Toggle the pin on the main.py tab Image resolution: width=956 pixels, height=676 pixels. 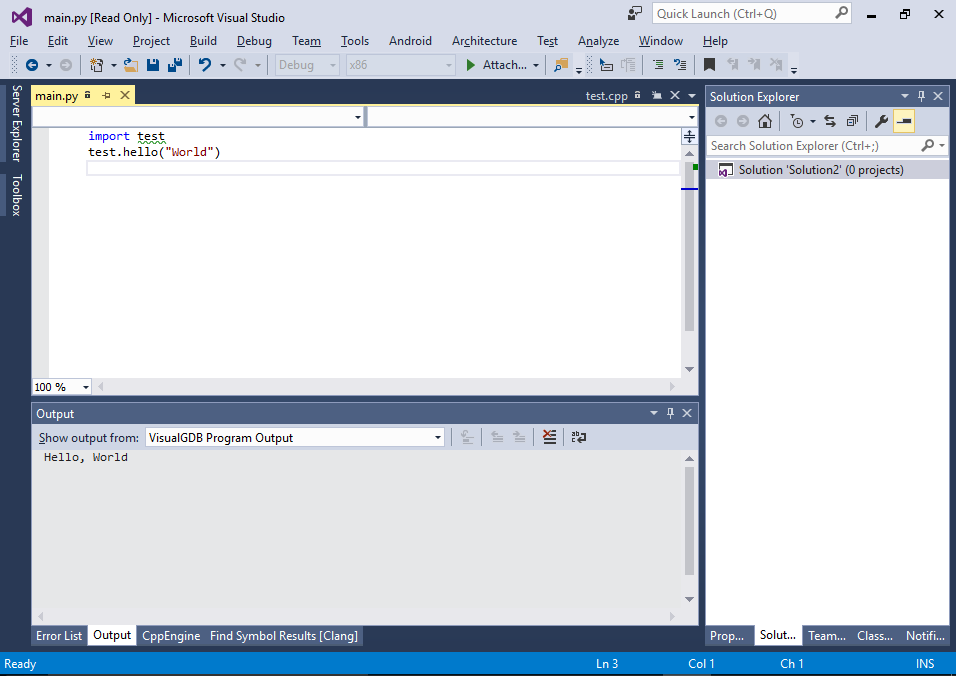coord(106,95)
